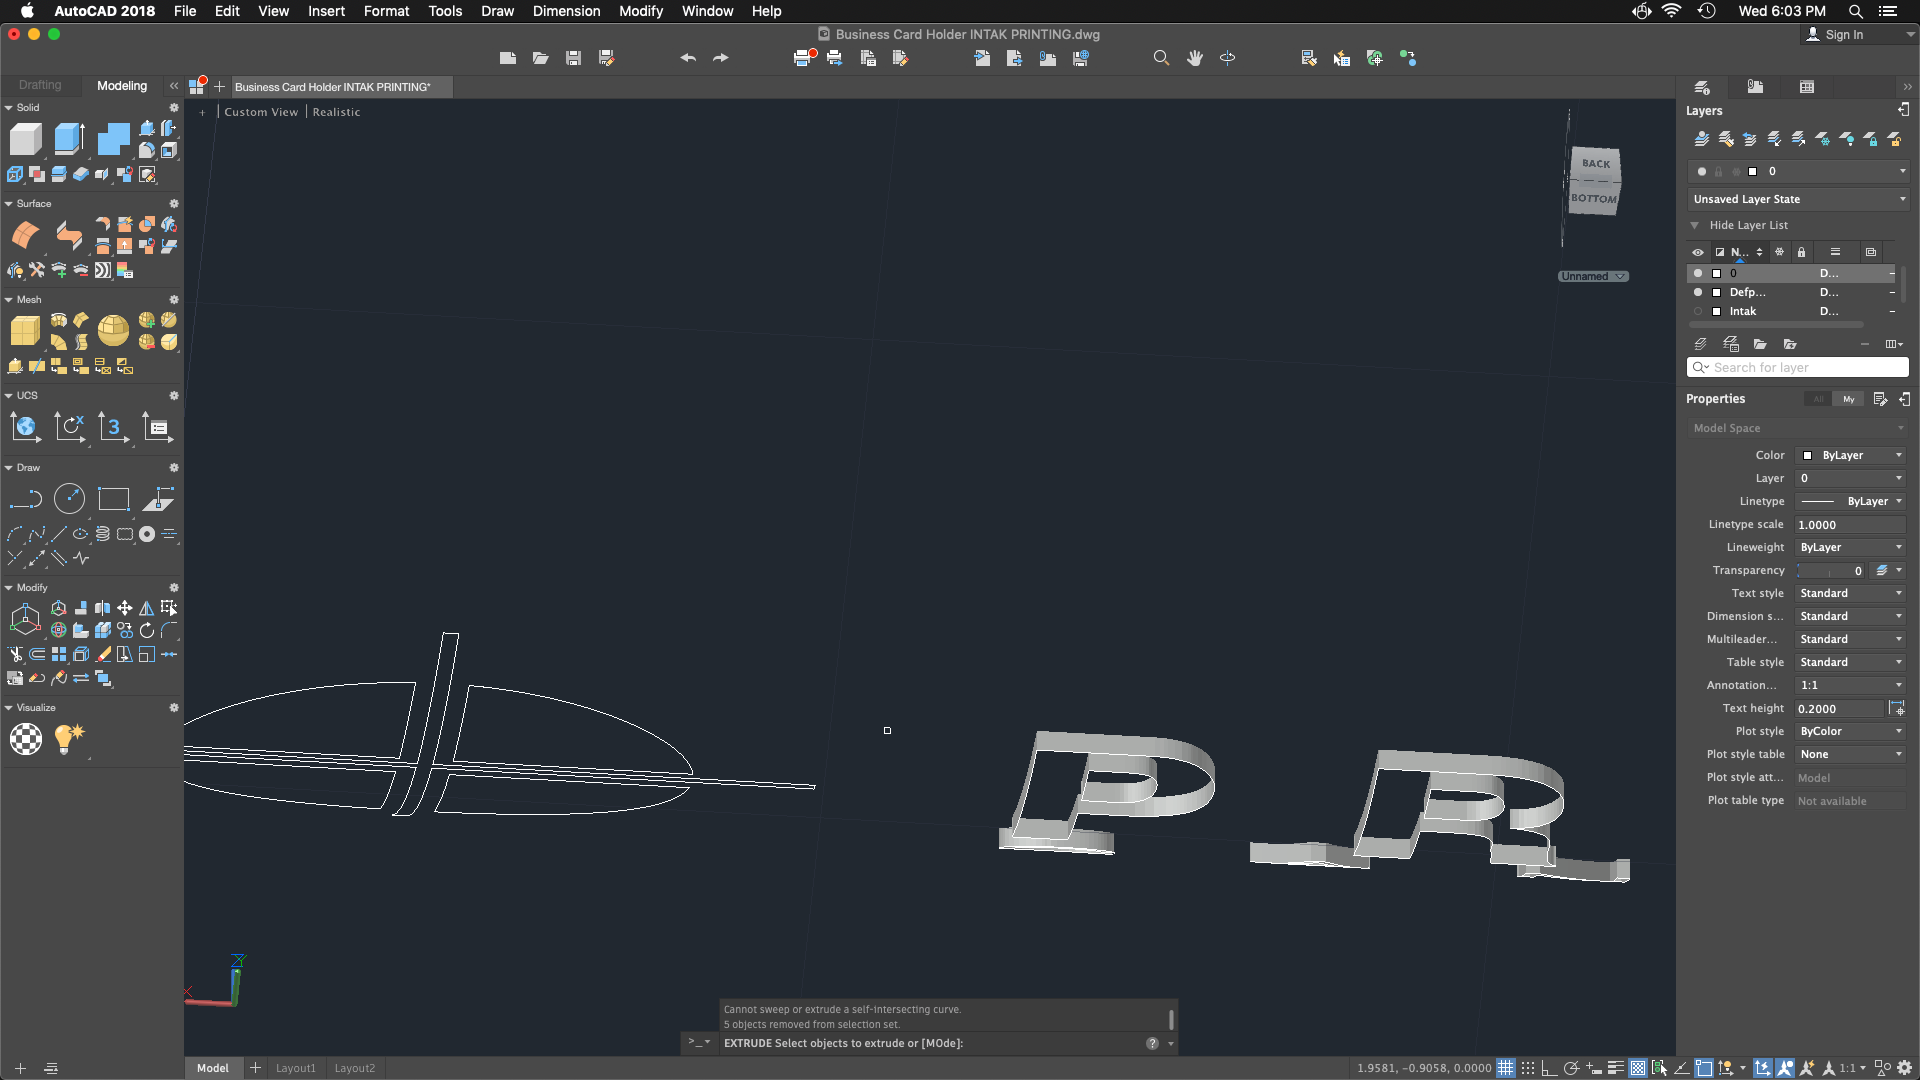Toggle visibility of the Intak layer

click(1698, 311)
